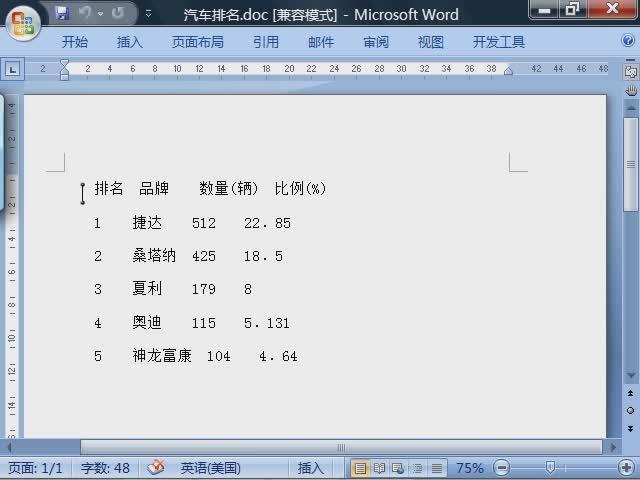Viewport: 640px width, 480px height.
Task: Click the brand name 桑塔纳
Action: click(154, 256)
